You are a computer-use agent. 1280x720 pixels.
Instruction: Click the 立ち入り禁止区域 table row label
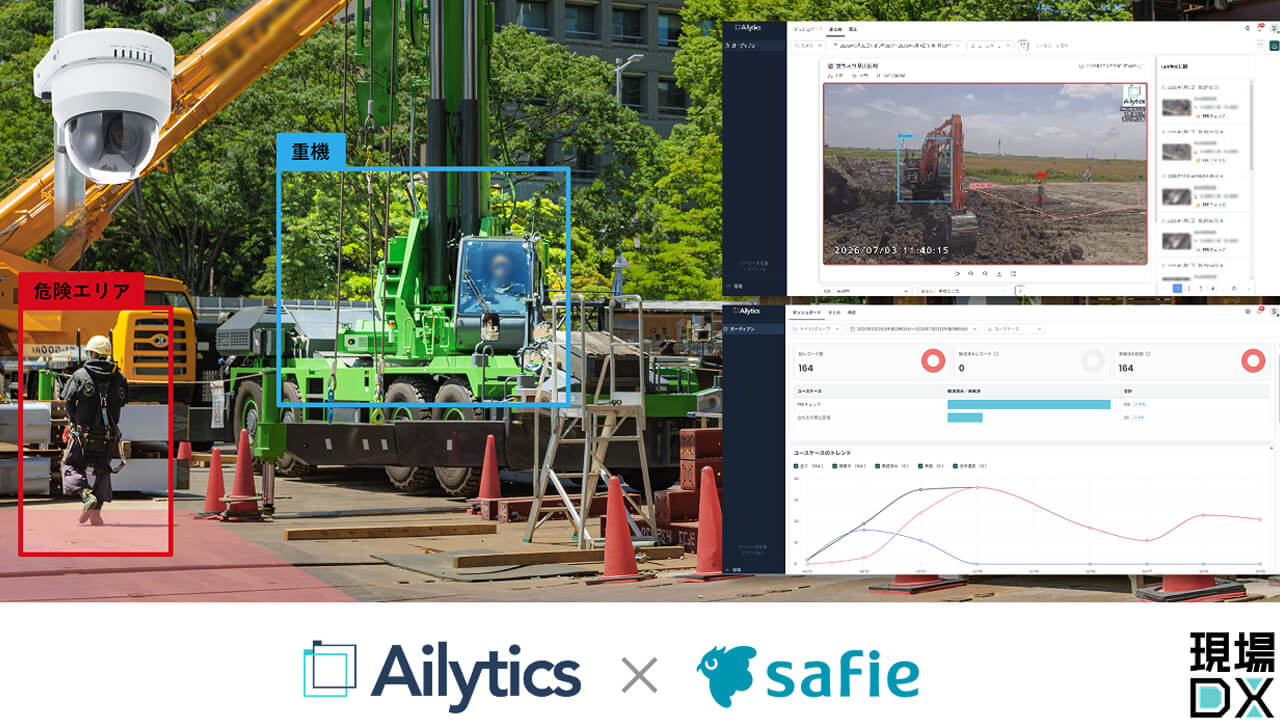814,418
